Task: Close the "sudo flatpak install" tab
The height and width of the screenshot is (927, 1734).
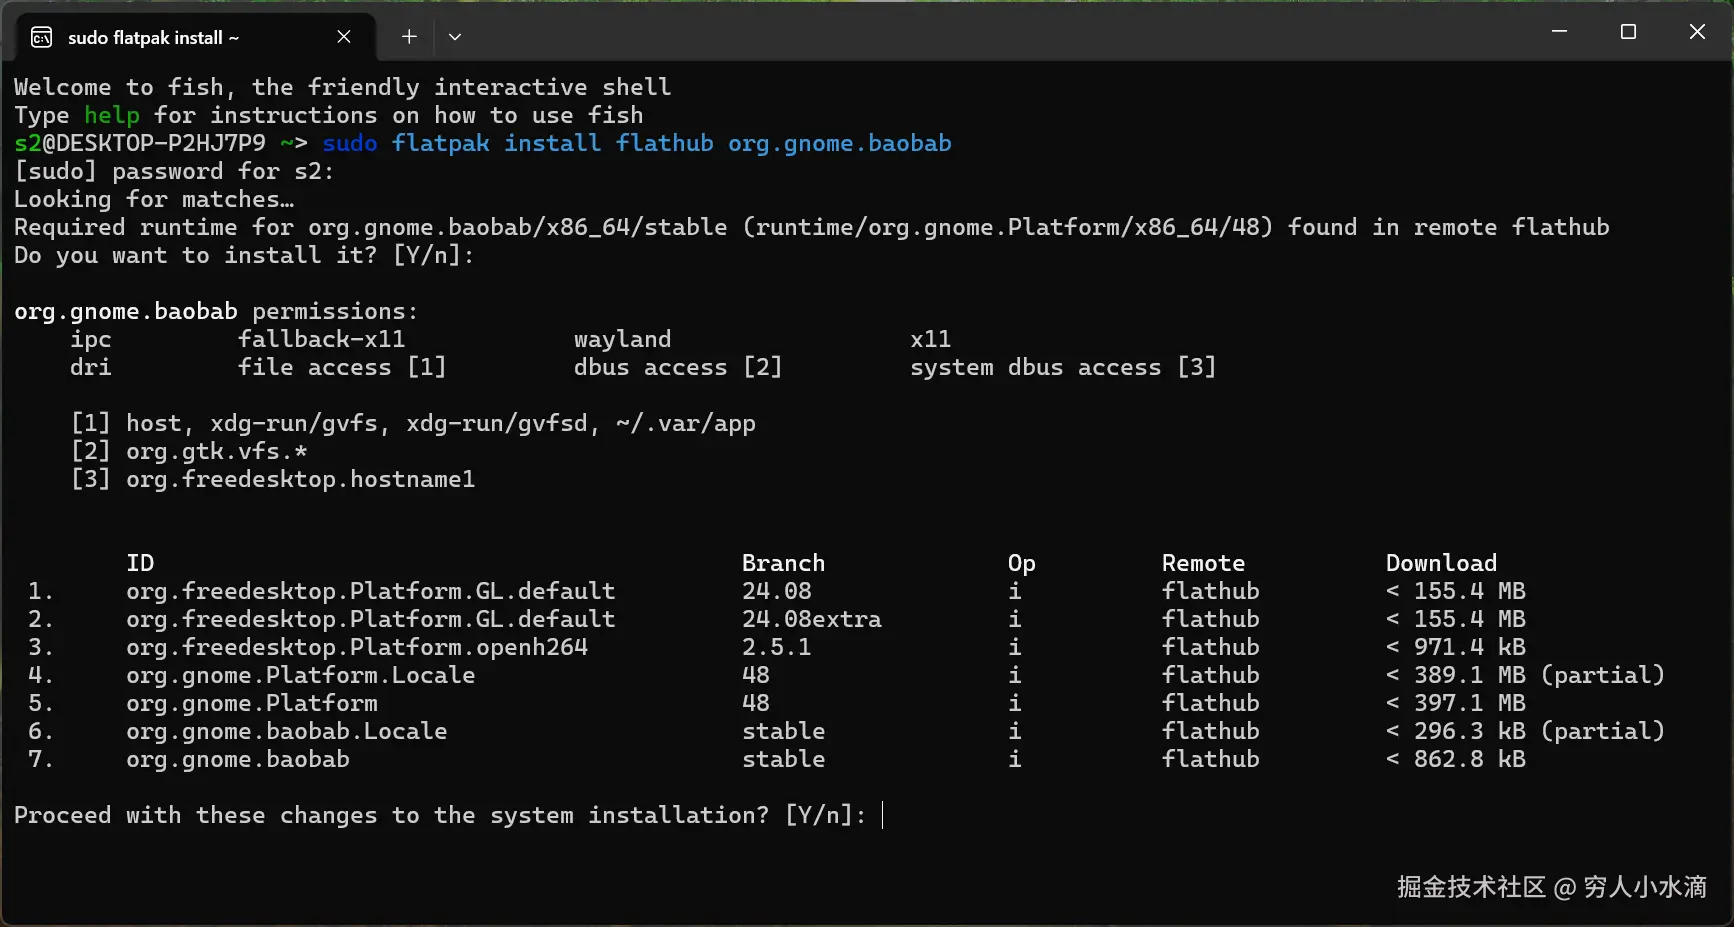Action: 344,37
